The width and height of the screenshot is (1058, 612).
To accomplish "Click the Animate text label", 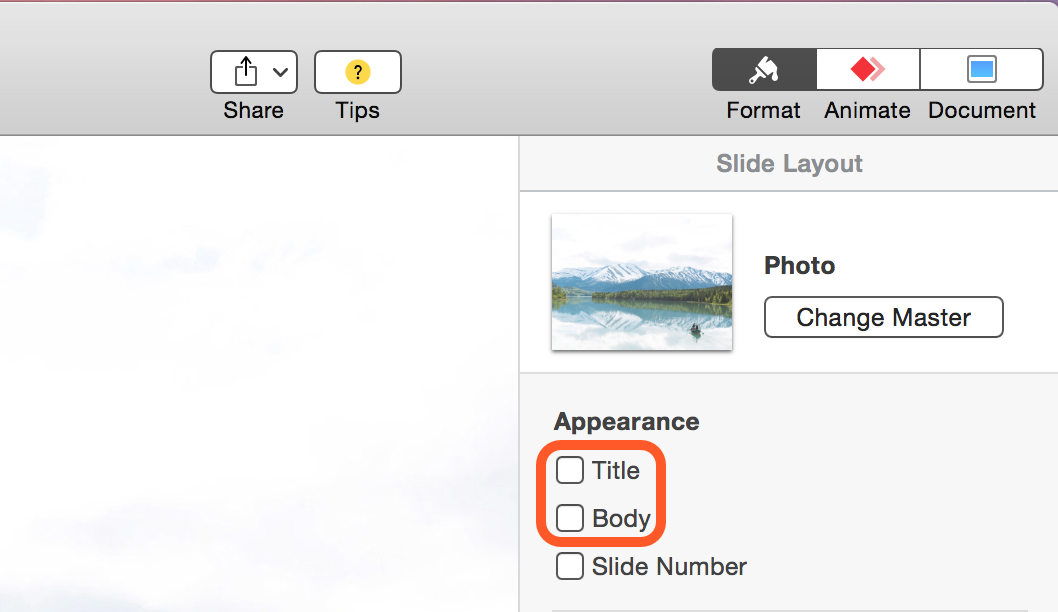I will tap(867, 110).
